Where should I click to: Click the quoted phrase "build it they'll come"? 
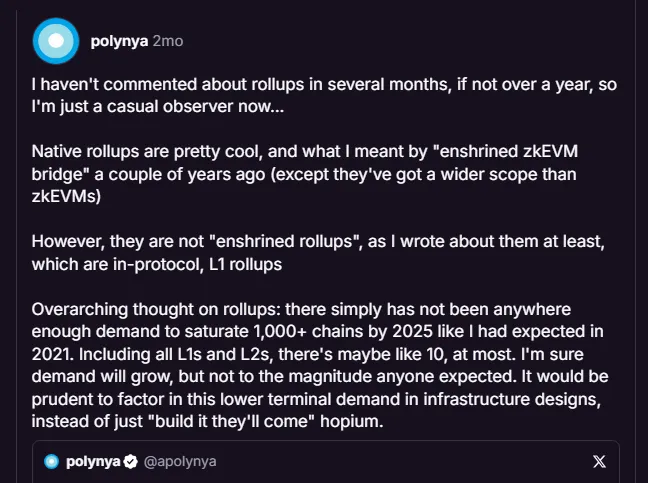(x=231, y=422)
